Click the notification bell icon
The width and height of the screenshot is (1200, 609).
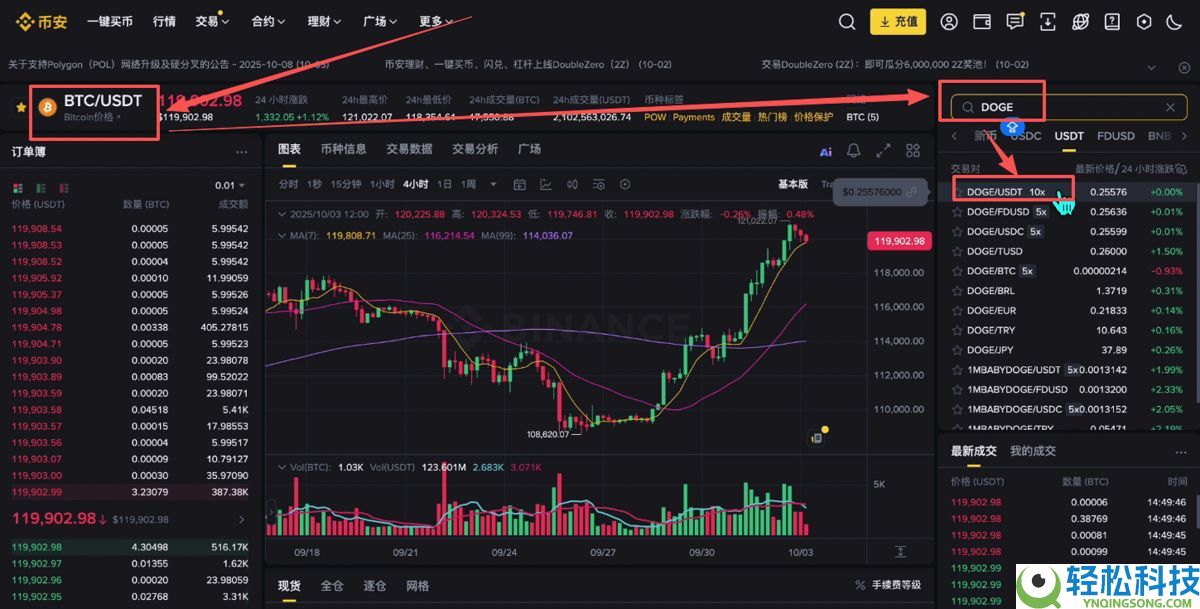click(853, 151)
